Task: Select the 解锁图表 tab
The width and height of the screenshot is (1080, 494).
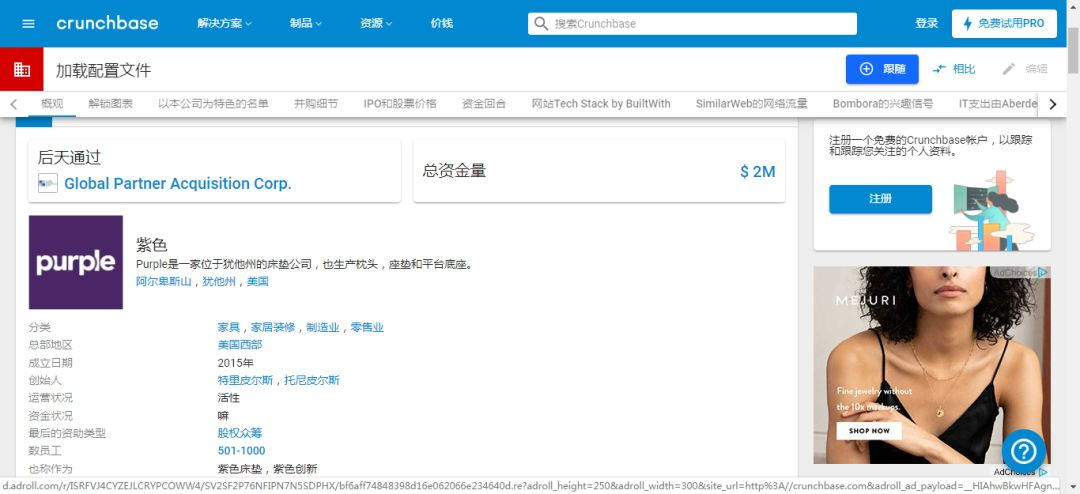Action: click(x=110, y=104)
